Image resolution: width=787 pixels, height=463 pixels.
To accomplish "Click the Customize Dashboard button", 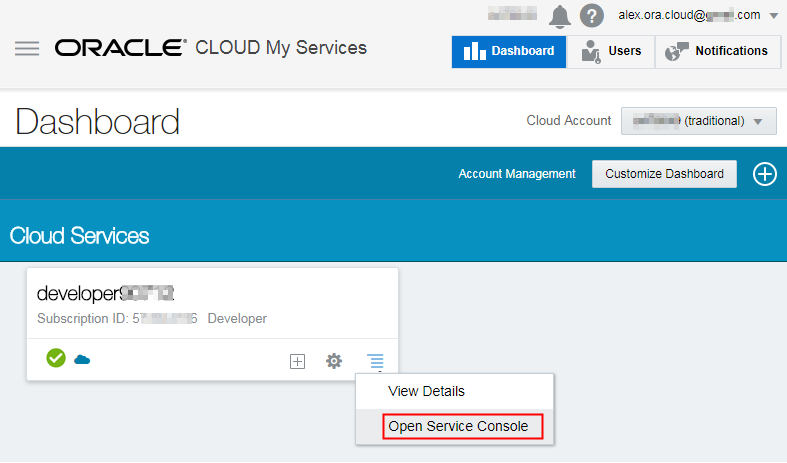I will (664, 174).
